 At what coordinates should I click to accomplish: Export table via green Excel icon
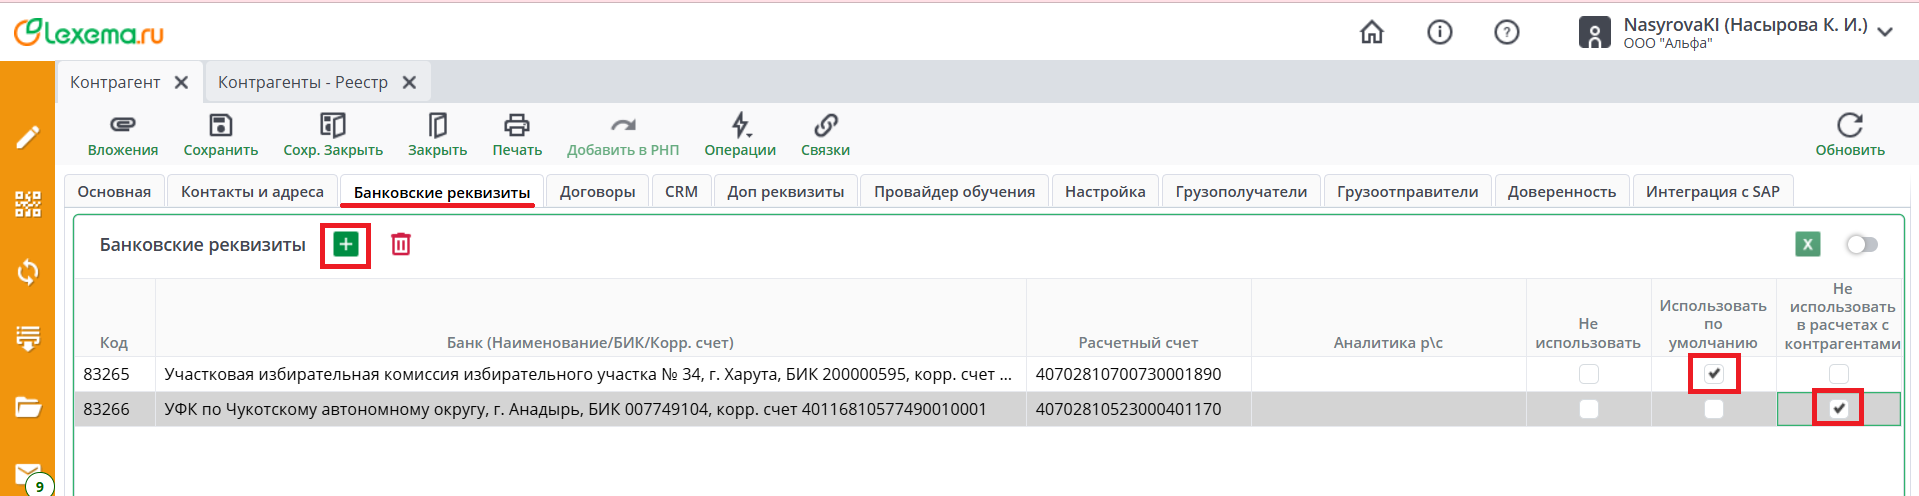pos(1807,245)
